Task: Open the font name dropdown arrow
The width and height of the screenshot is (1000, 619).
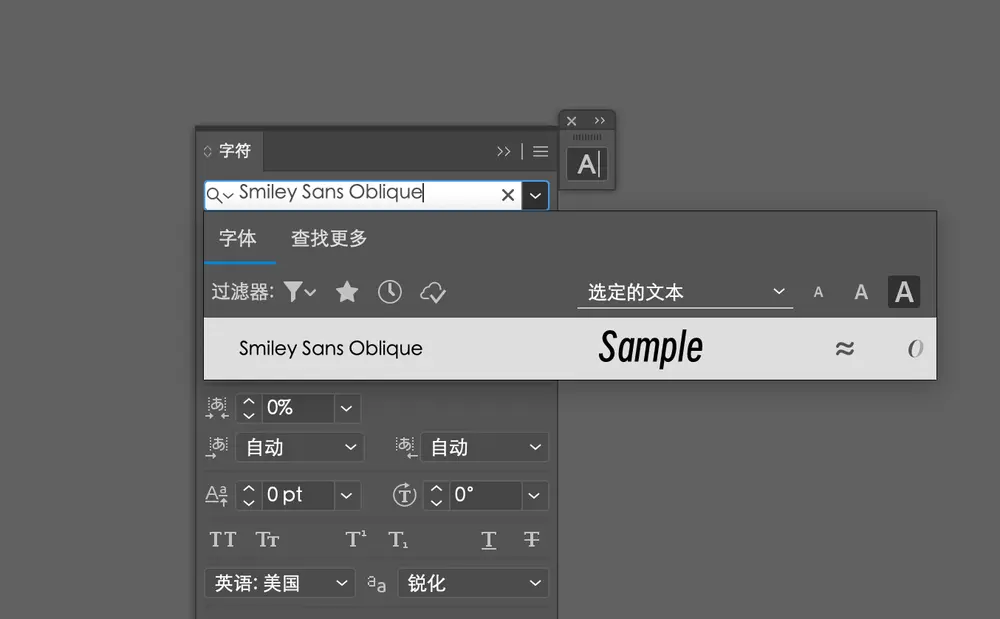Action: (x=536, y=195)
